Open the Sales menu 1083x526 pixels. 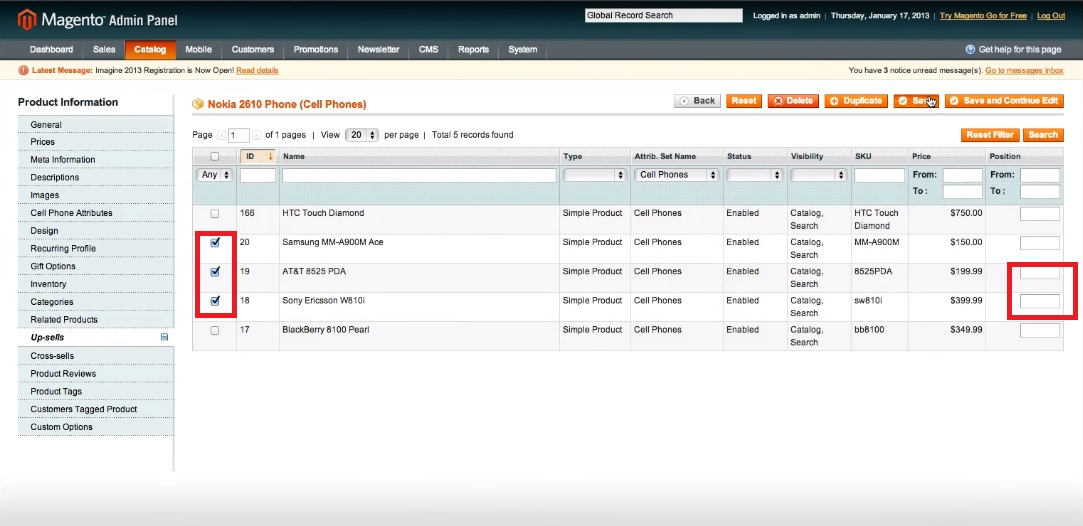(104, 50)
